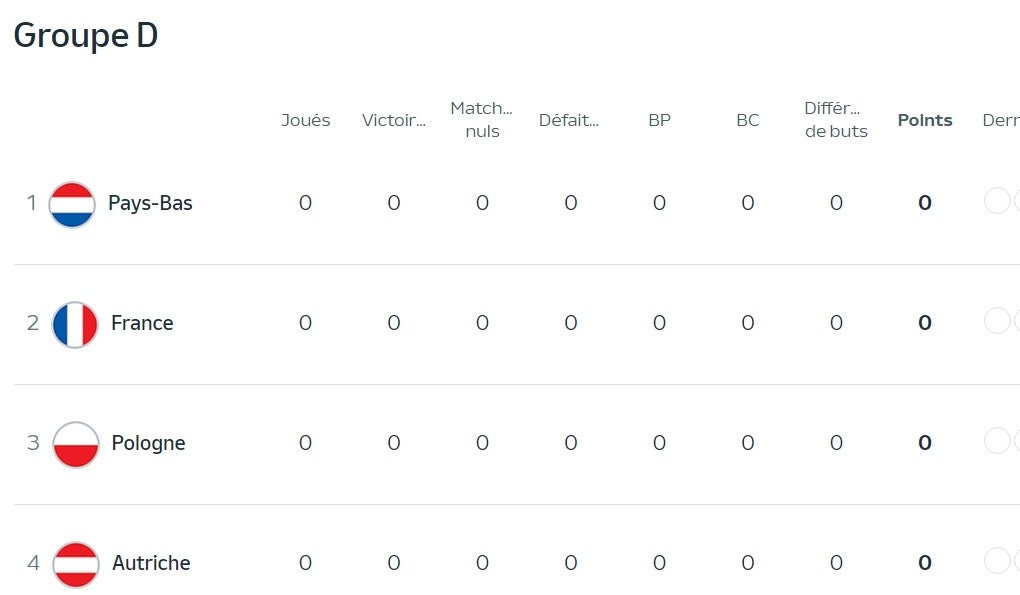Click the Groupe D heading
1020x595 pixels.
pyautogui.click(x=86, y=35)
